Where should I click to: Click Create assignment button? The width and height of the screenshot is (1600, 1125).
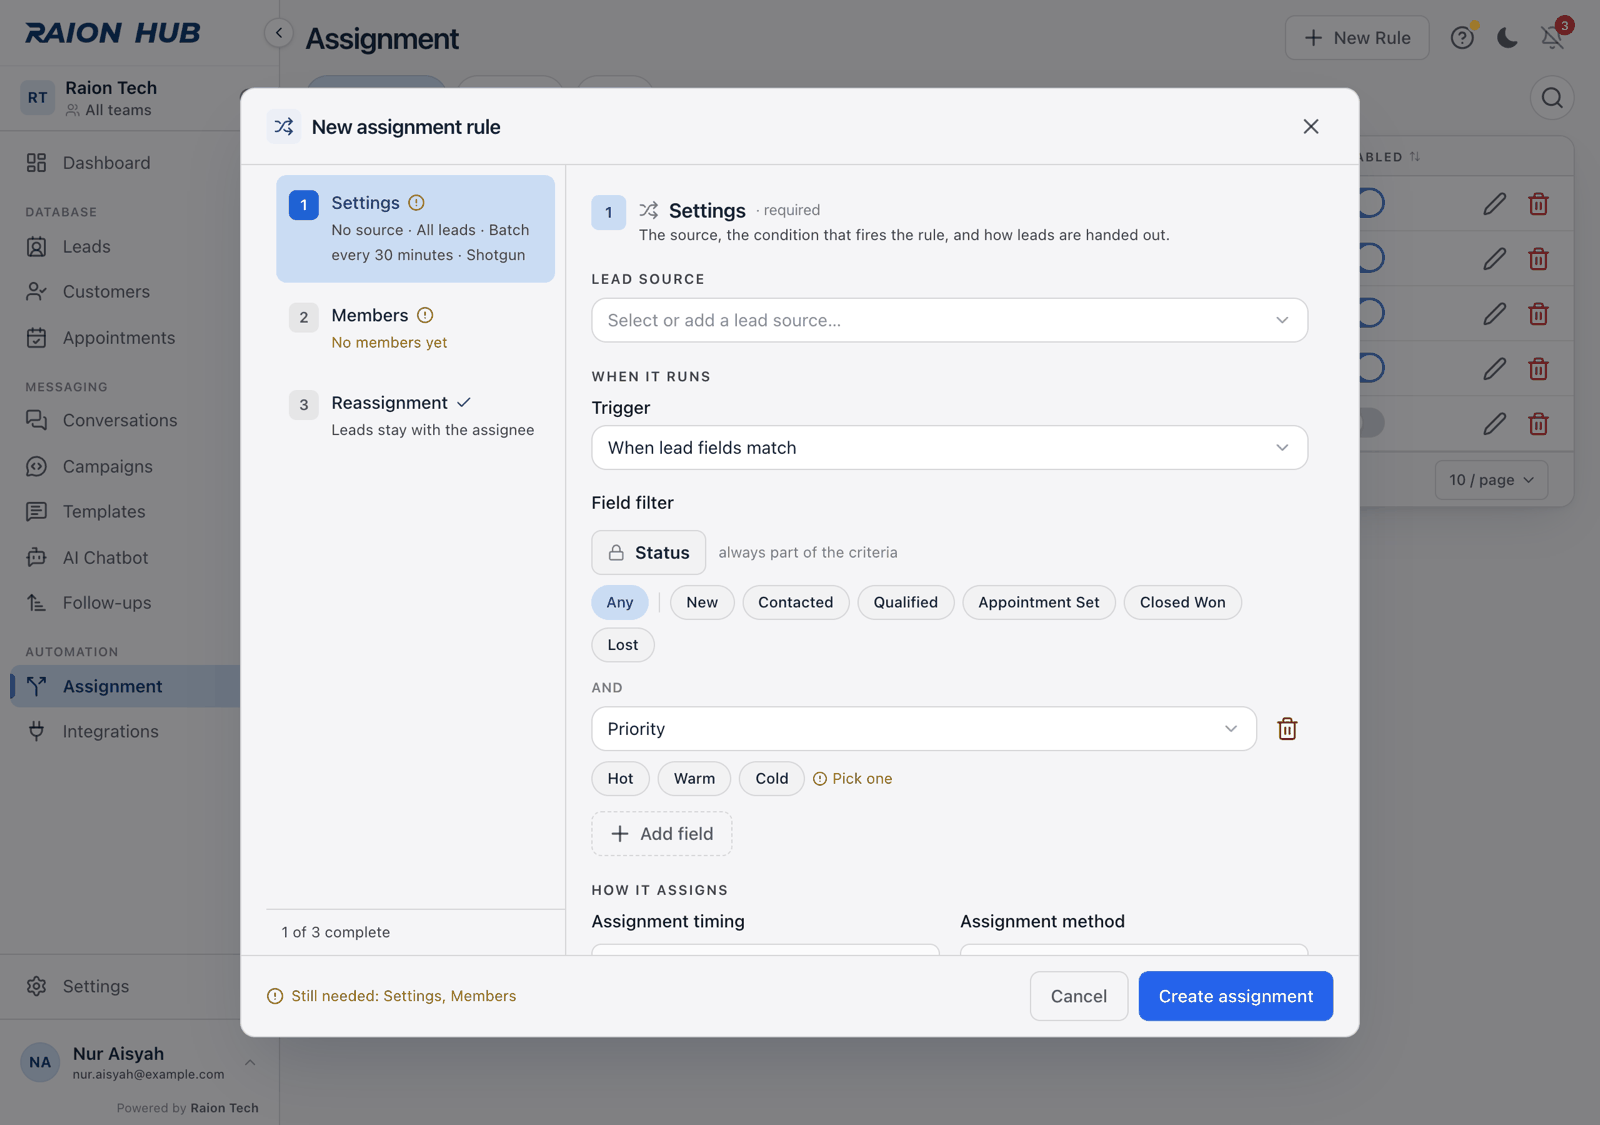coord(1236,997)
